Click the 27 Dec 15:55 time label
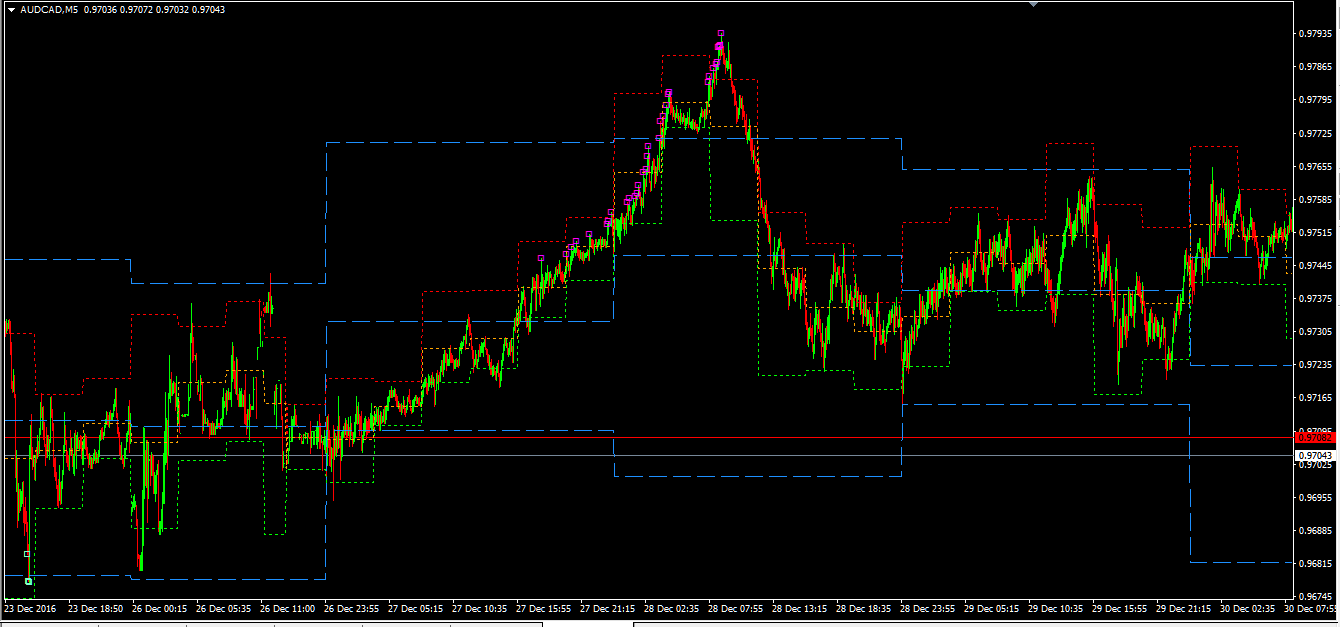The width and height of the screenshot is (1340, 627). pos(543,608)
